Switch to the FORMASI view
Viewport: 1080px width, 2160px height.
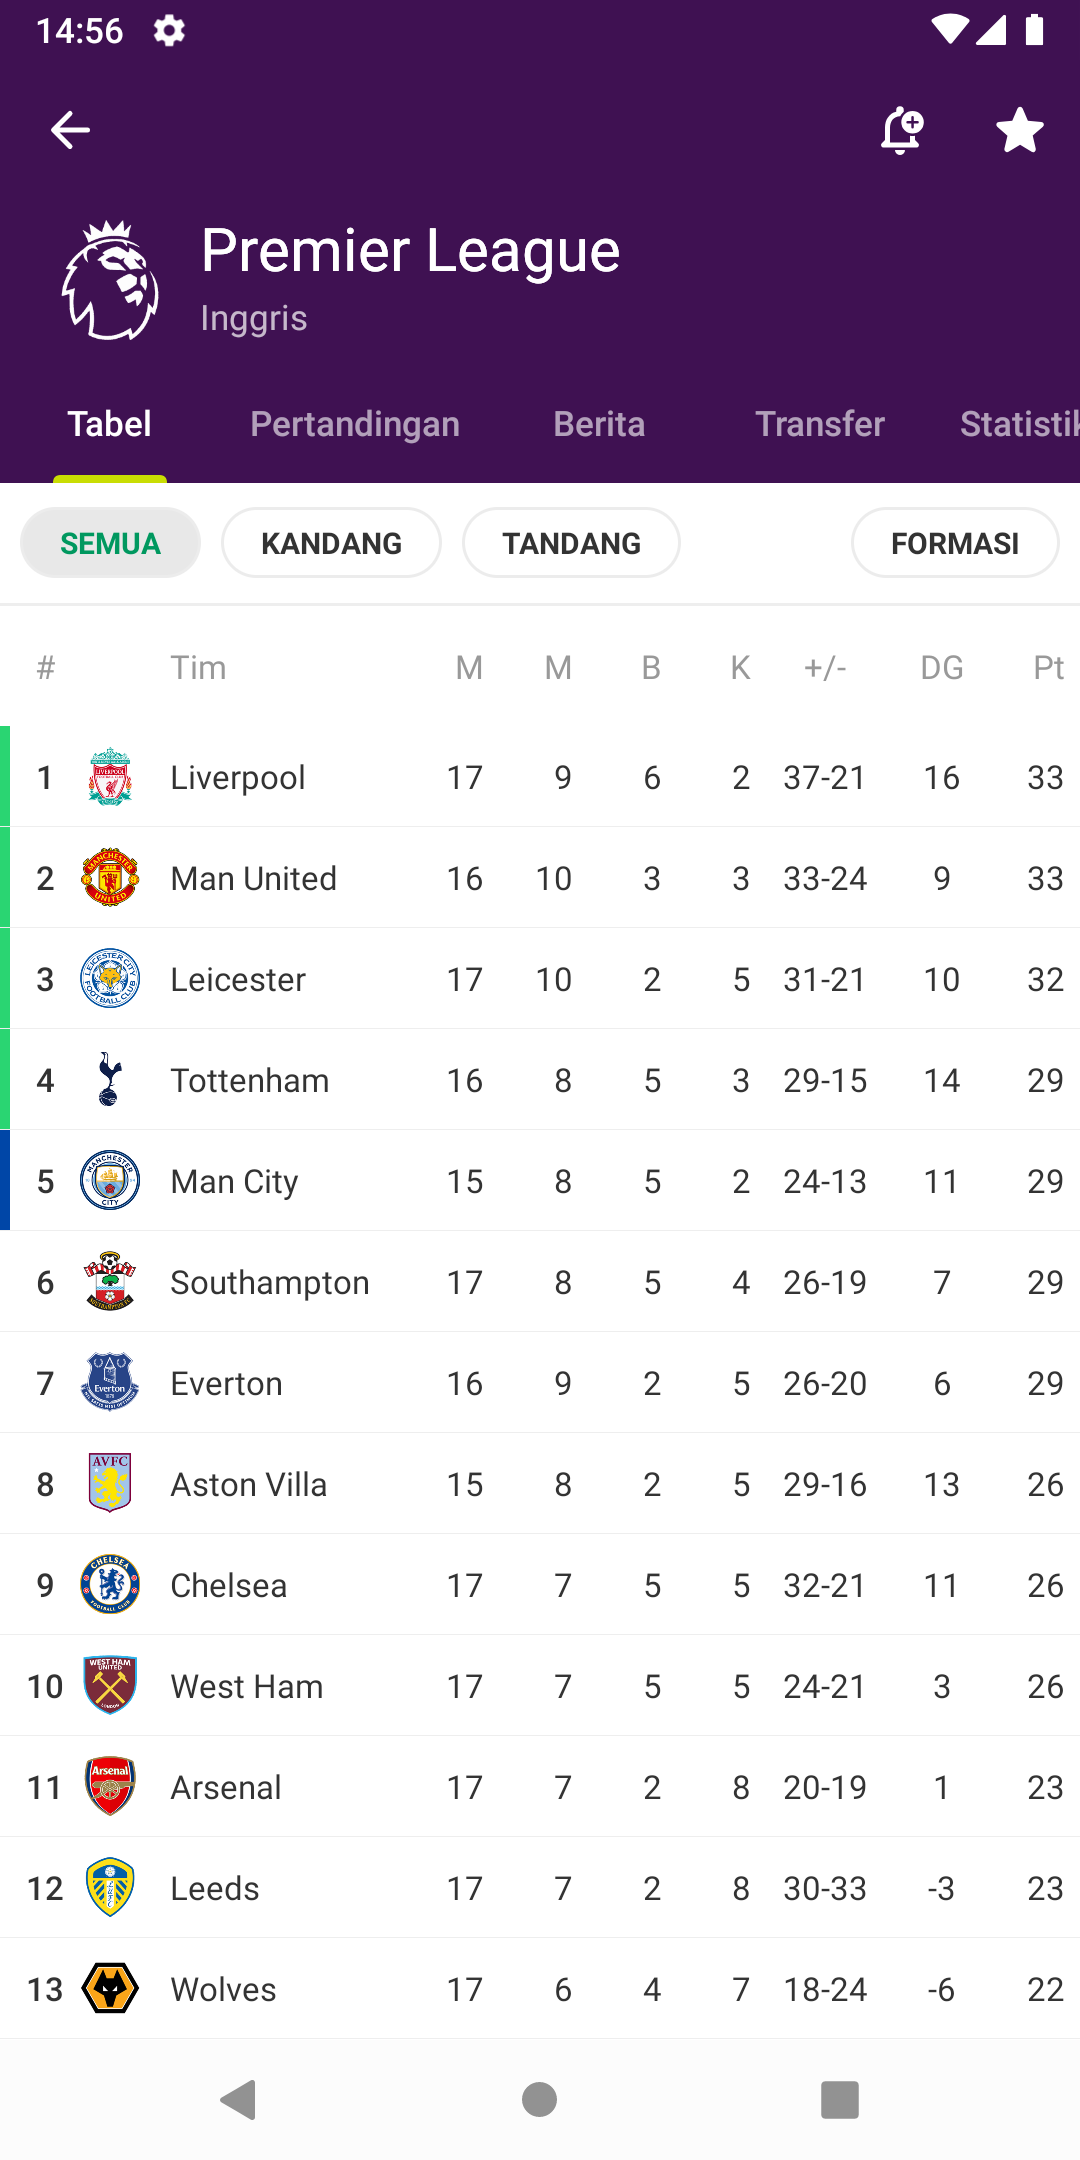click(955, 543)
